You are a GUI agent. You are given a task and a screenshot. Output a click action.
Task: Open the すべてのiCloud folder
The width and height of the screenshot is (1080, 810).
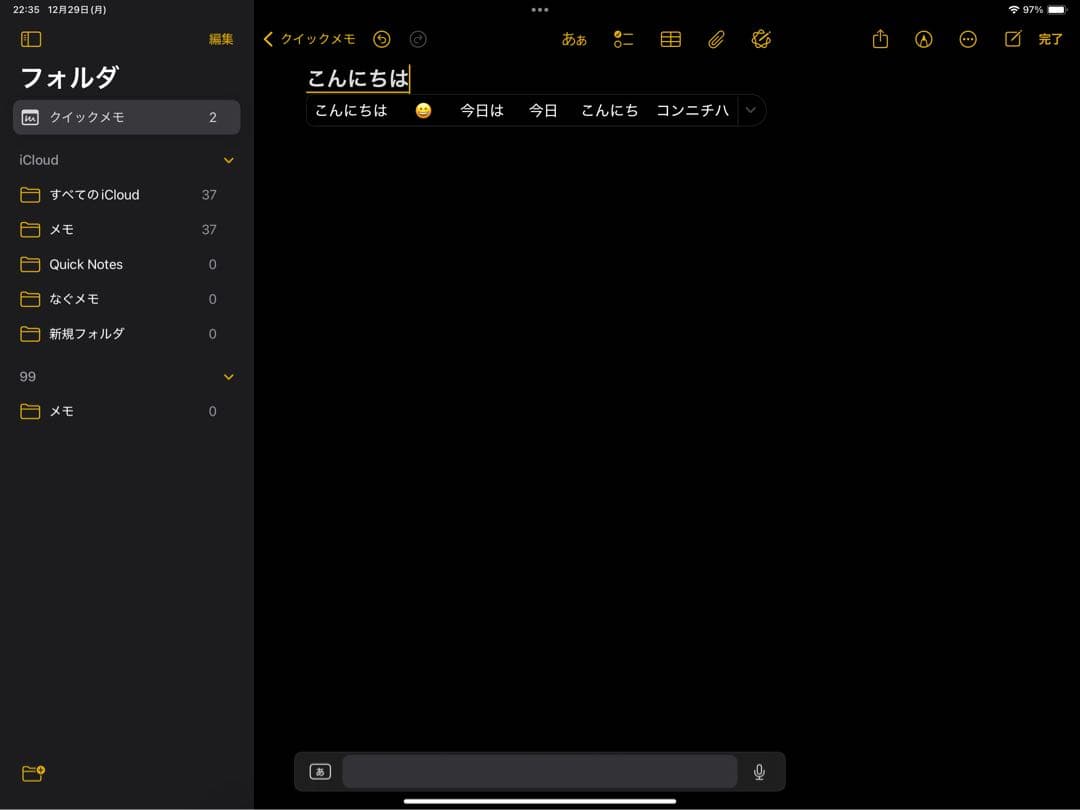click(95, 195)
